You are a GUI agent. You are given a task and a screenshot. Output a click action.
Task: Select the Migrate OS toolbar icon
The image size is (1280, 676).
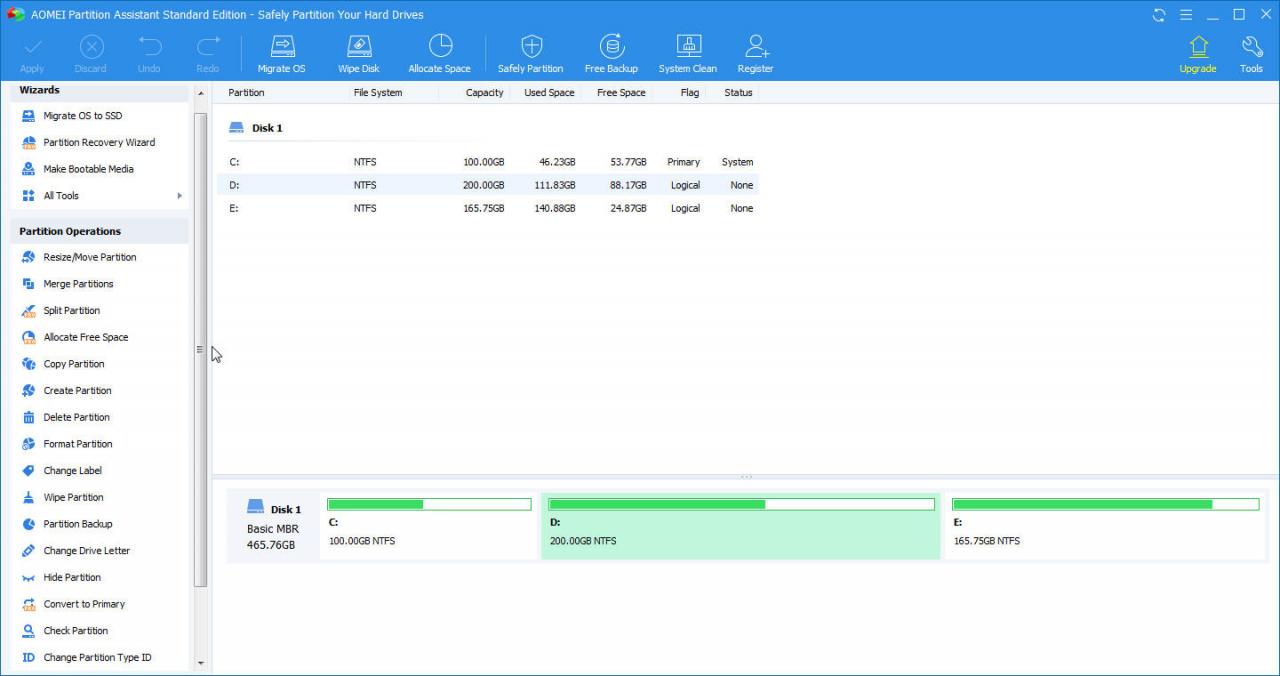click(x=281, y=52)
